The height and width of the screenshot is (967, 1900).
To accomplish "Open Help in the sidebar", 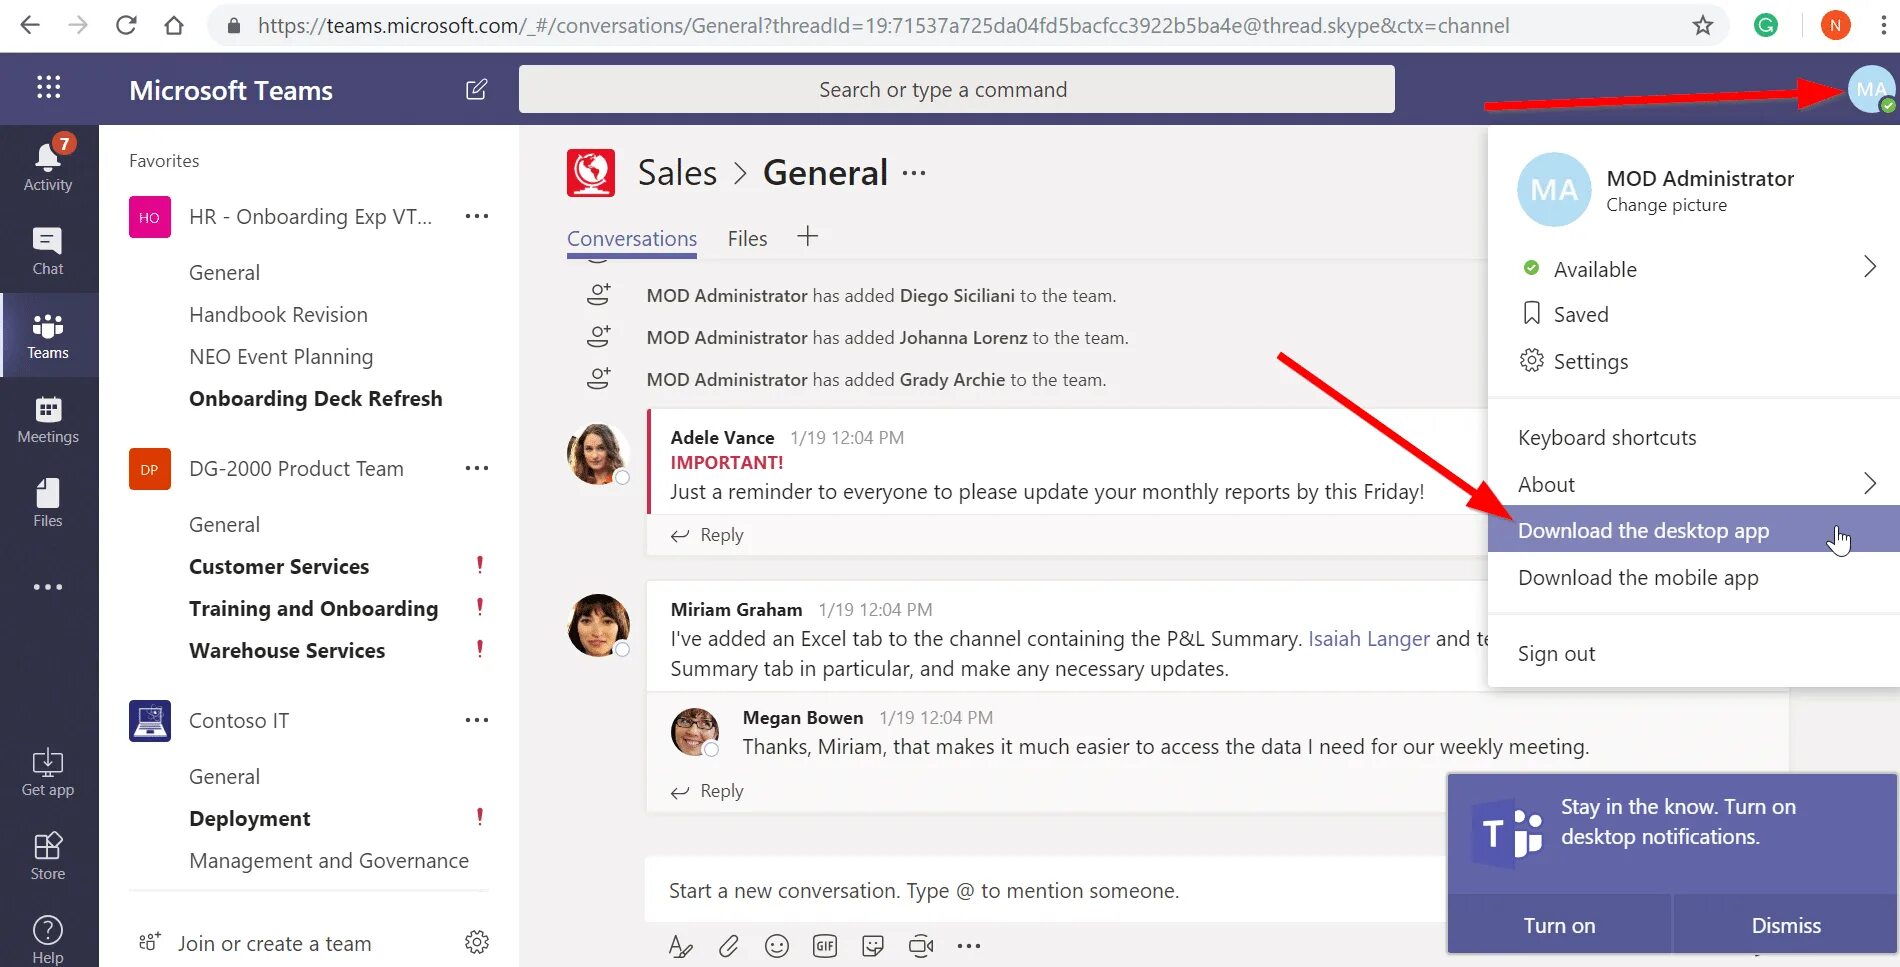I will coord(48,940).
